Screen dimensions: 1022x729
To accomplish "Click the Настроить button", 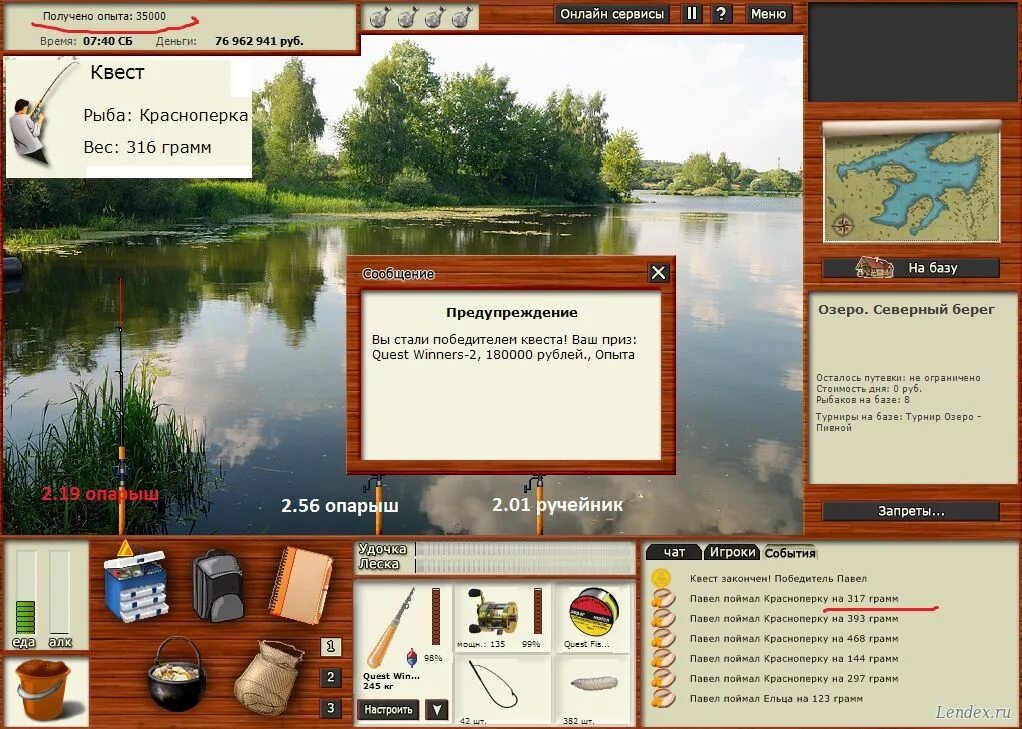I will coord(388,709).
